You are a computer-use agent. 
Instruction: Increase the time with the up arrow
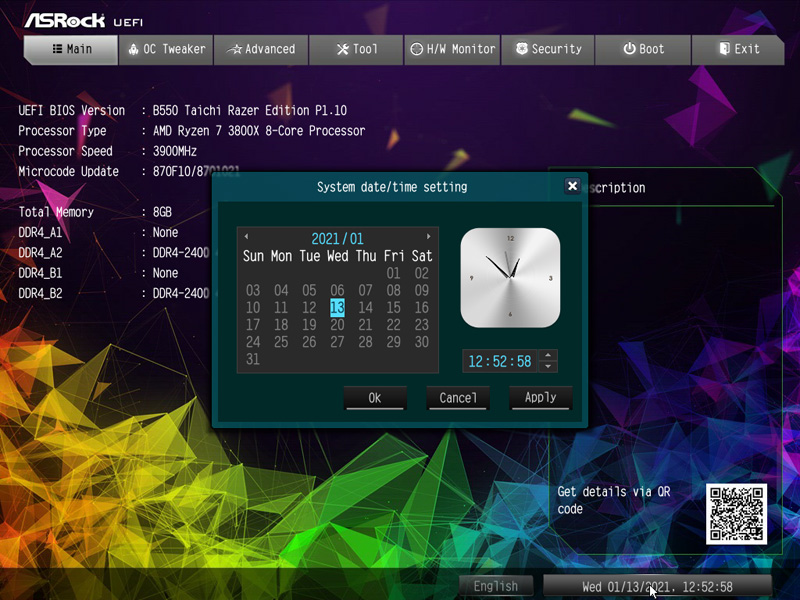click(x=548, y=355)
